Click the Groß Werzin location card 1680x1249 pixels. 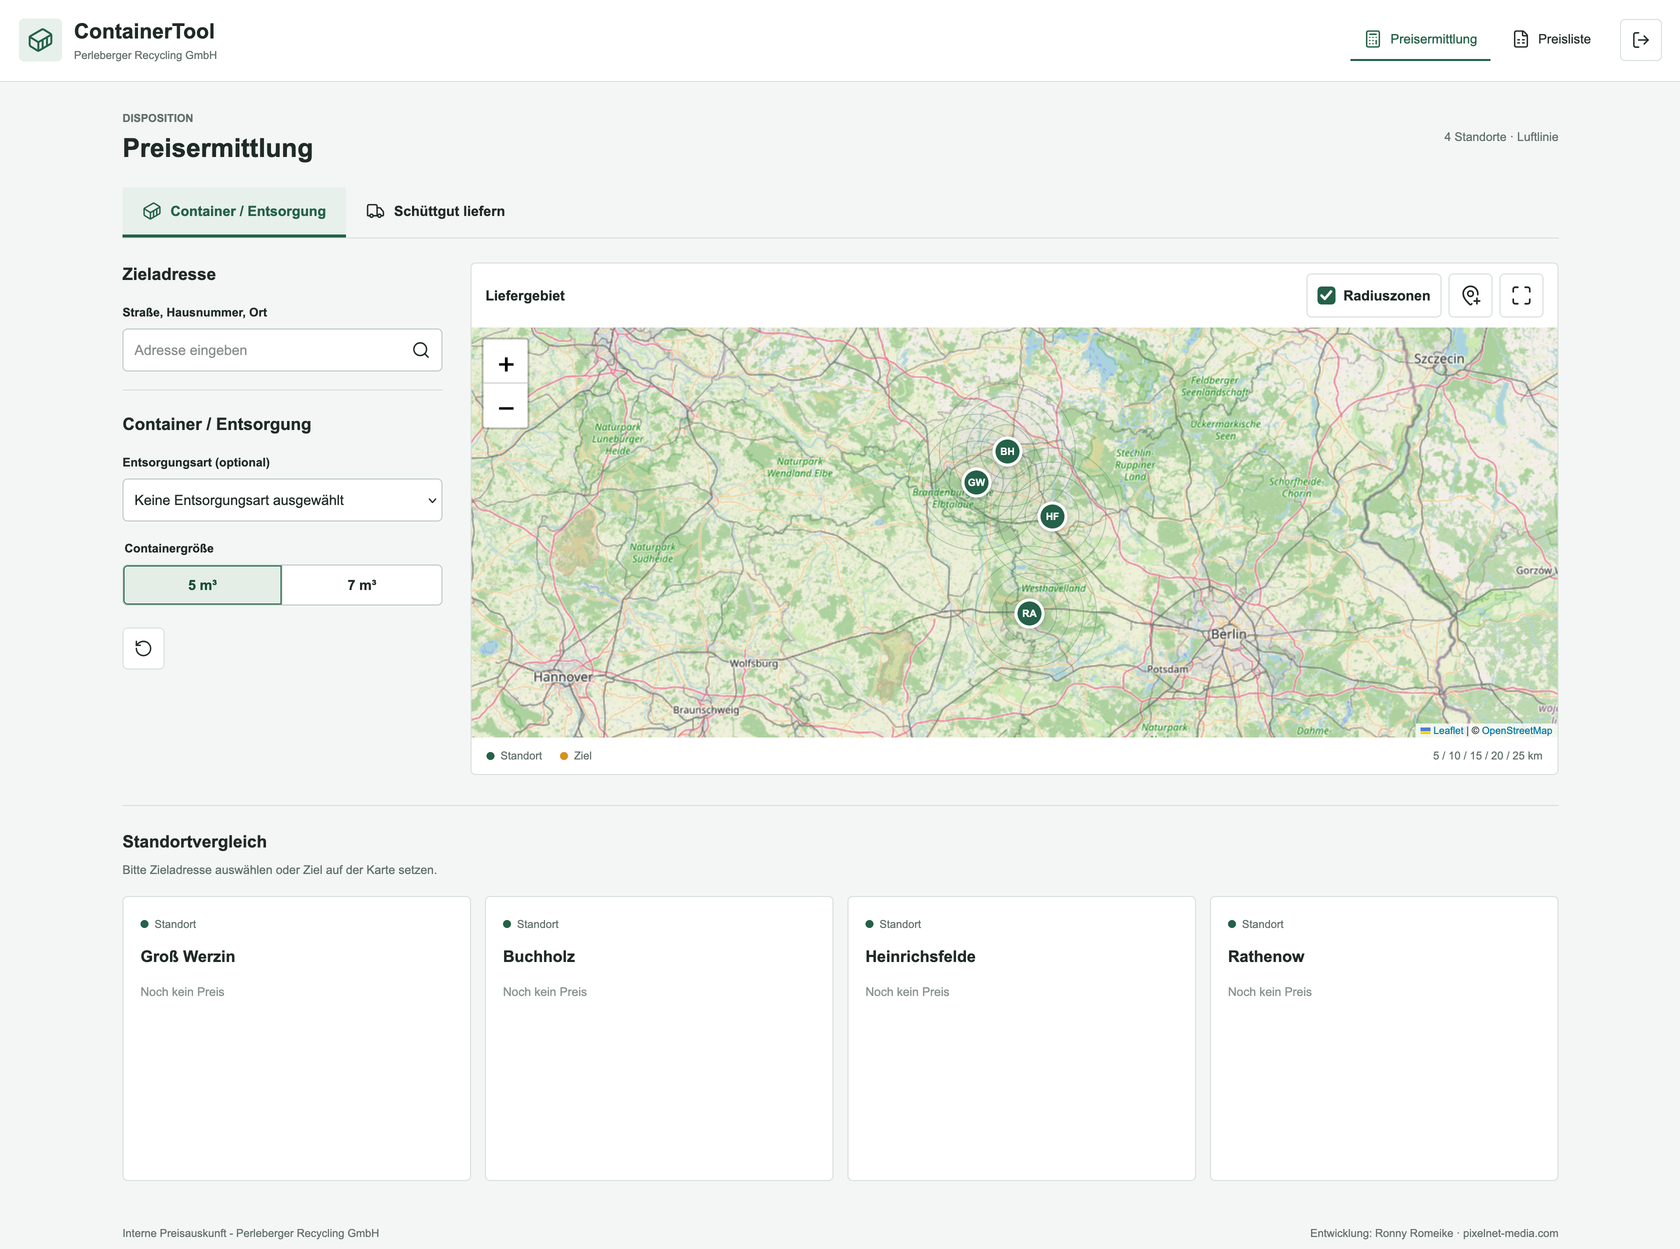coord(296,1038)
